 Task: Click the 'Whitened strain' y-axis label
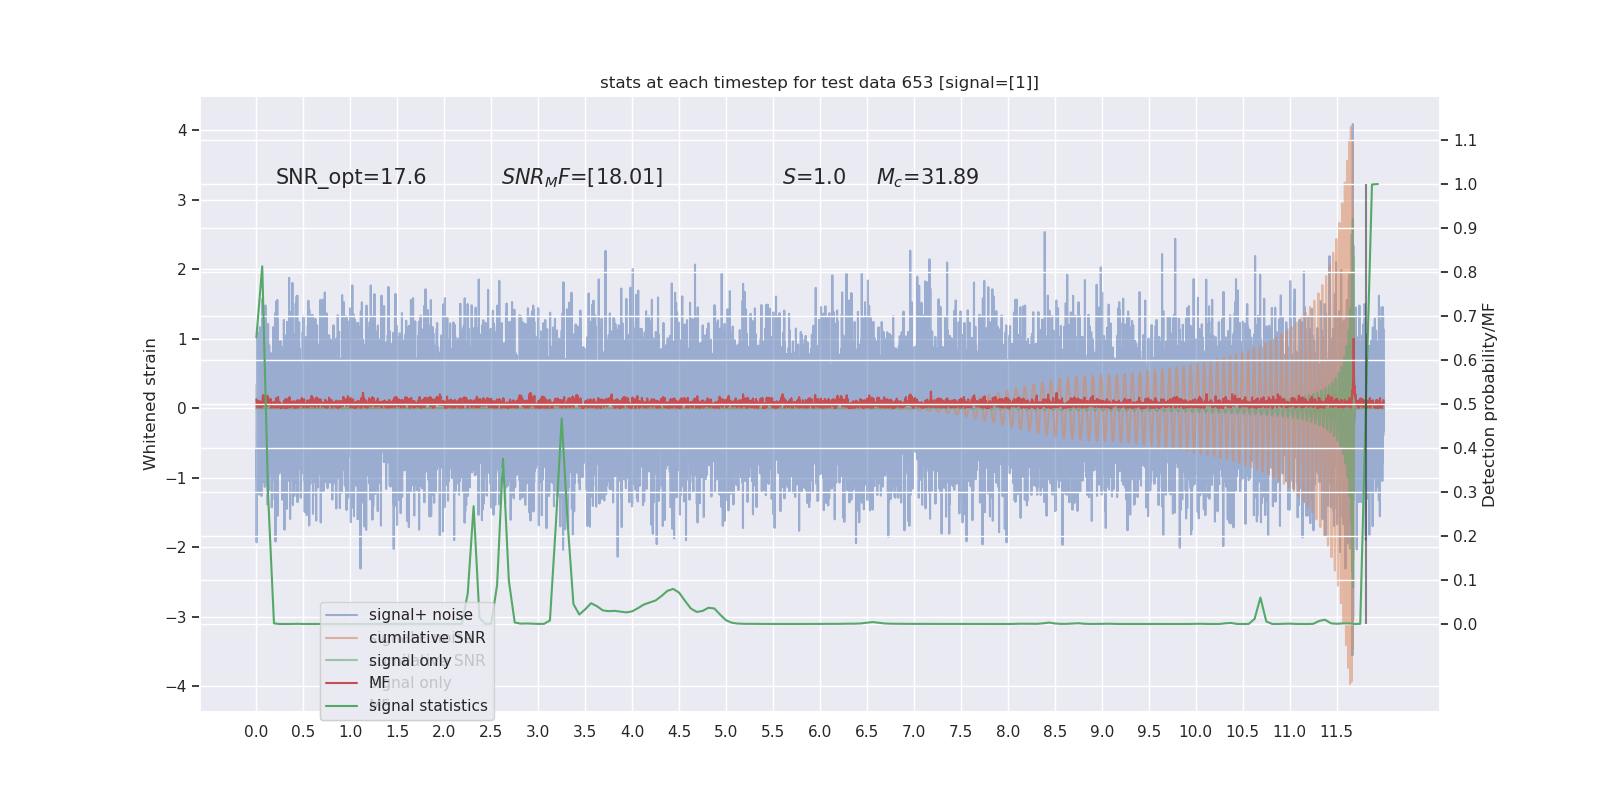tap(150, 404)
